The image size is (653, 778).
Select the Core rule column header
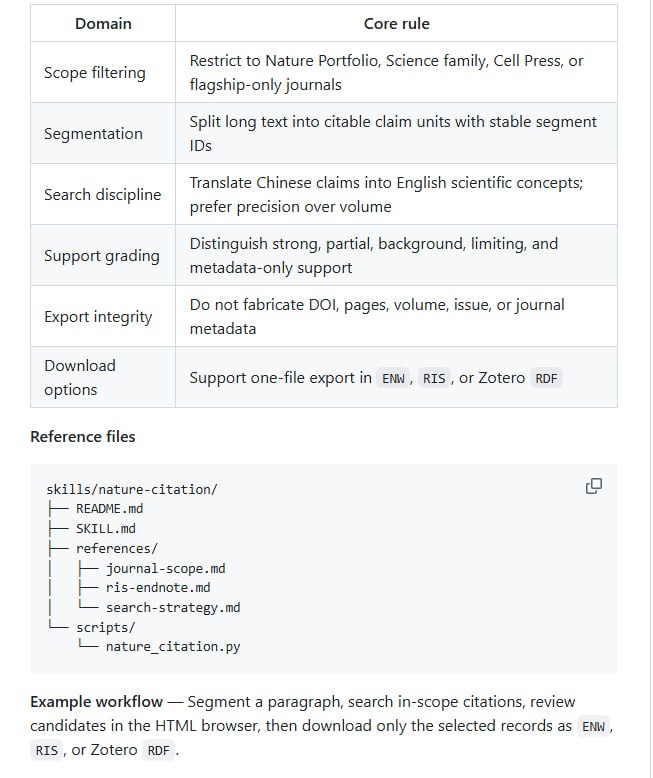(x=396, y=23)
